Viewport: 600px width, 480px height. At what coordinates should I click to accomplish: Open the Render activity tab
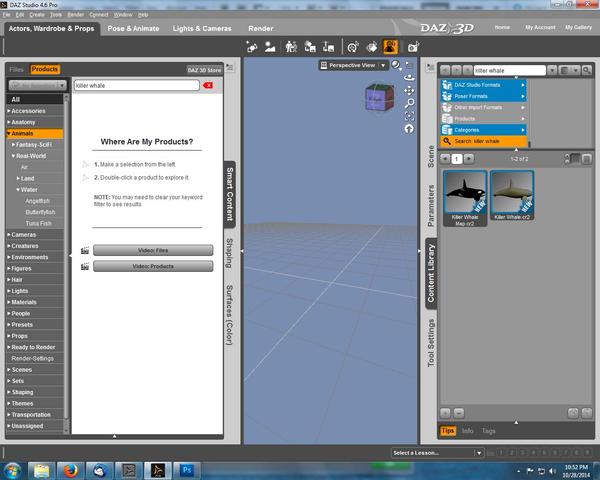coord(261,29)
